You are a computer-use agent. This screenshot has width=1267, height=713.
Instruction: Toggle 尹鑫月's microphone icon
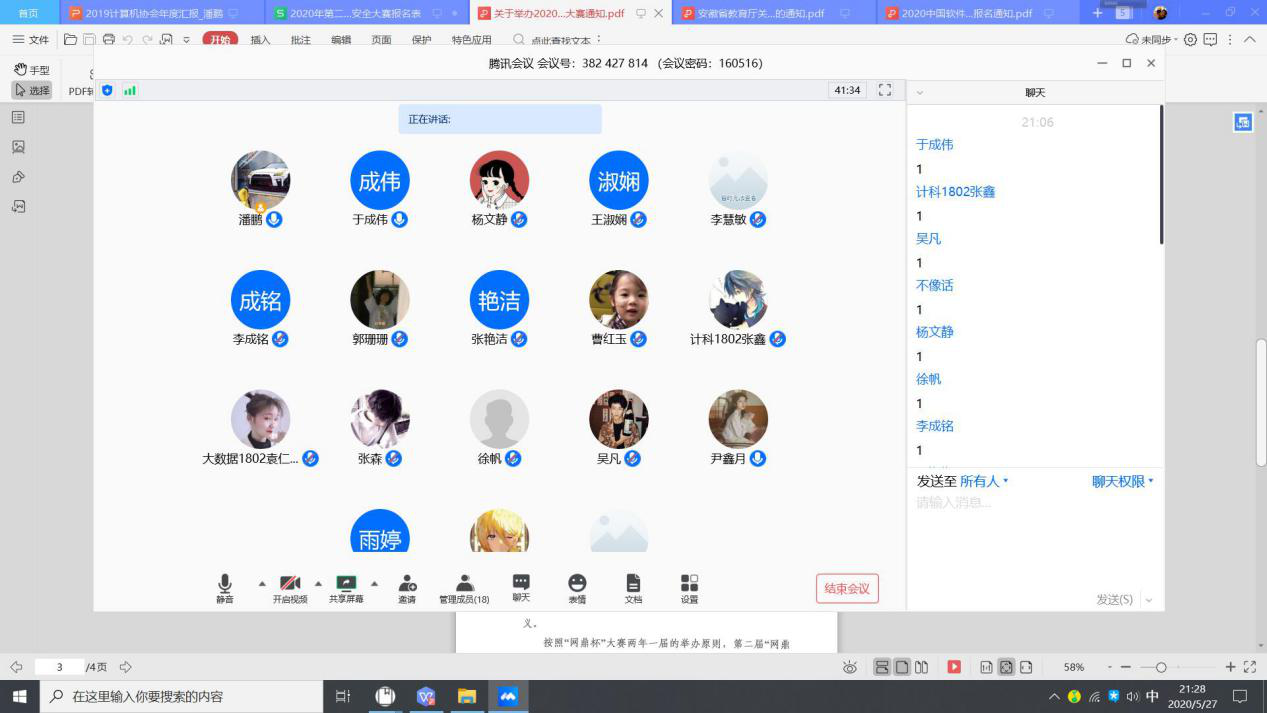pos(758,458)
